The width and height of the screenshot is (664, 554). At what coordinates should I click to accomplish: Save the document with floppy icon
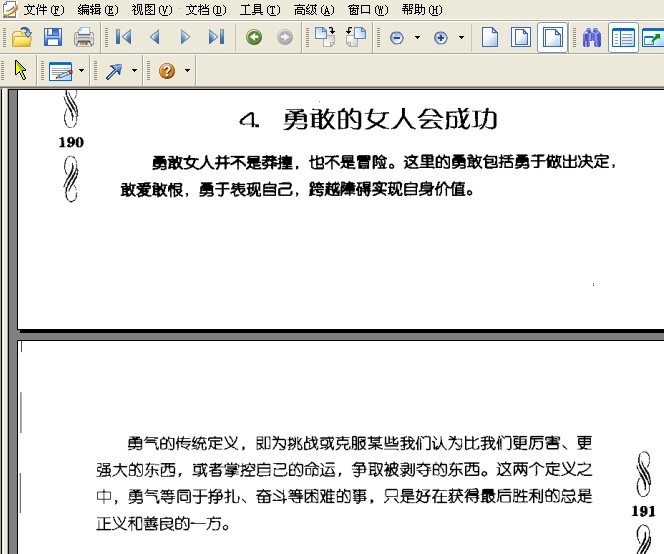[53, 37]
